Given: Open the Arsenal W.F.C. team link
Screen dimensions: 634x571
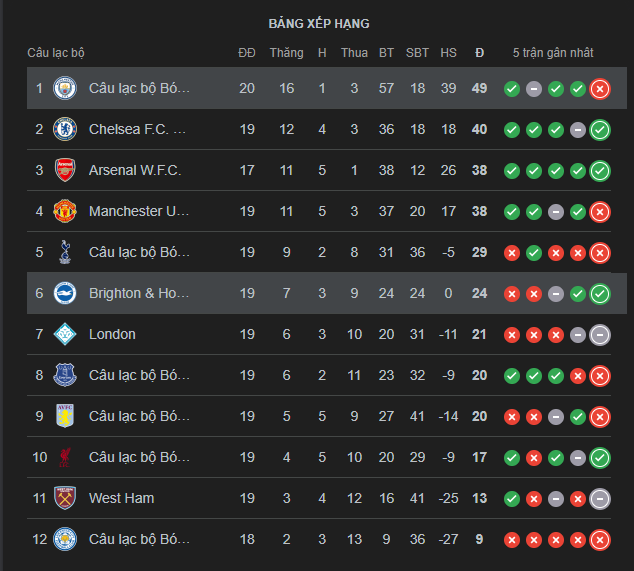Looking at the screenshot, I should coord(135,170).
